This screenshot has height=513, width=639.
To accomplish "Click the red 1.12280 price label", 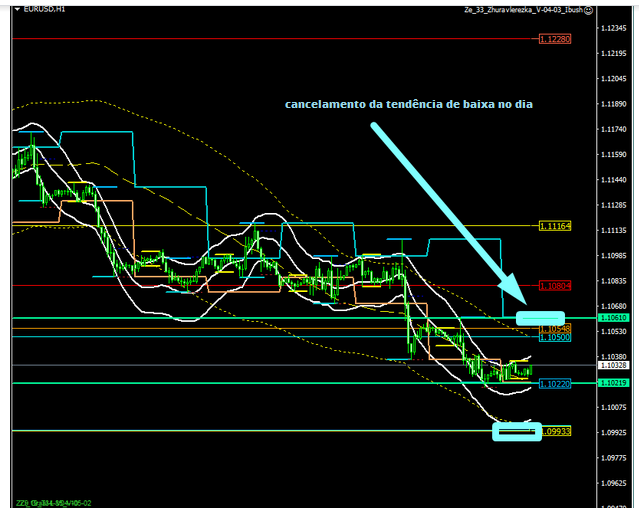I will click(555, 39).
